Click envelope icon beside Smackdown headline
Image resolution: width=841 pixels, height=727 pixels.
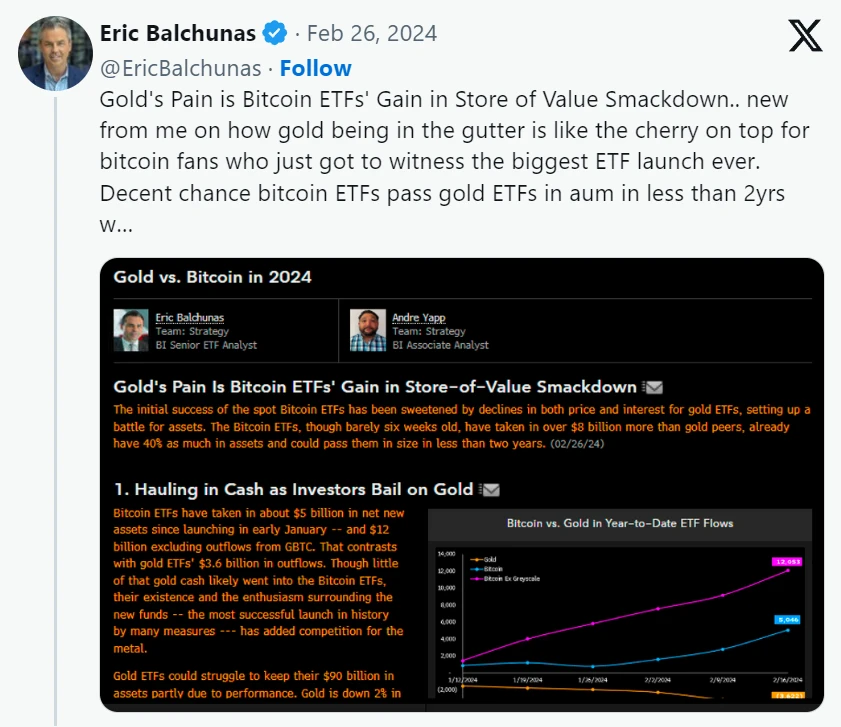coord(652,387)
